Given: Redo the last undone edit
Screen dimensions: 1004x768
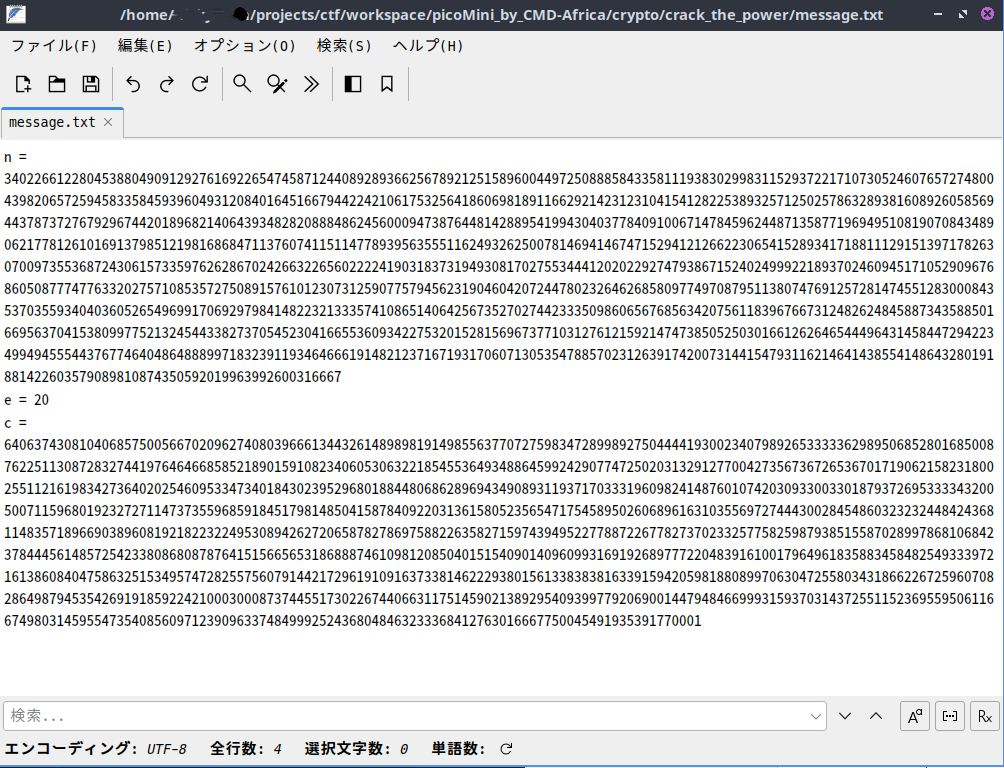Looking at the screenshot, I should tap(167, 84).
